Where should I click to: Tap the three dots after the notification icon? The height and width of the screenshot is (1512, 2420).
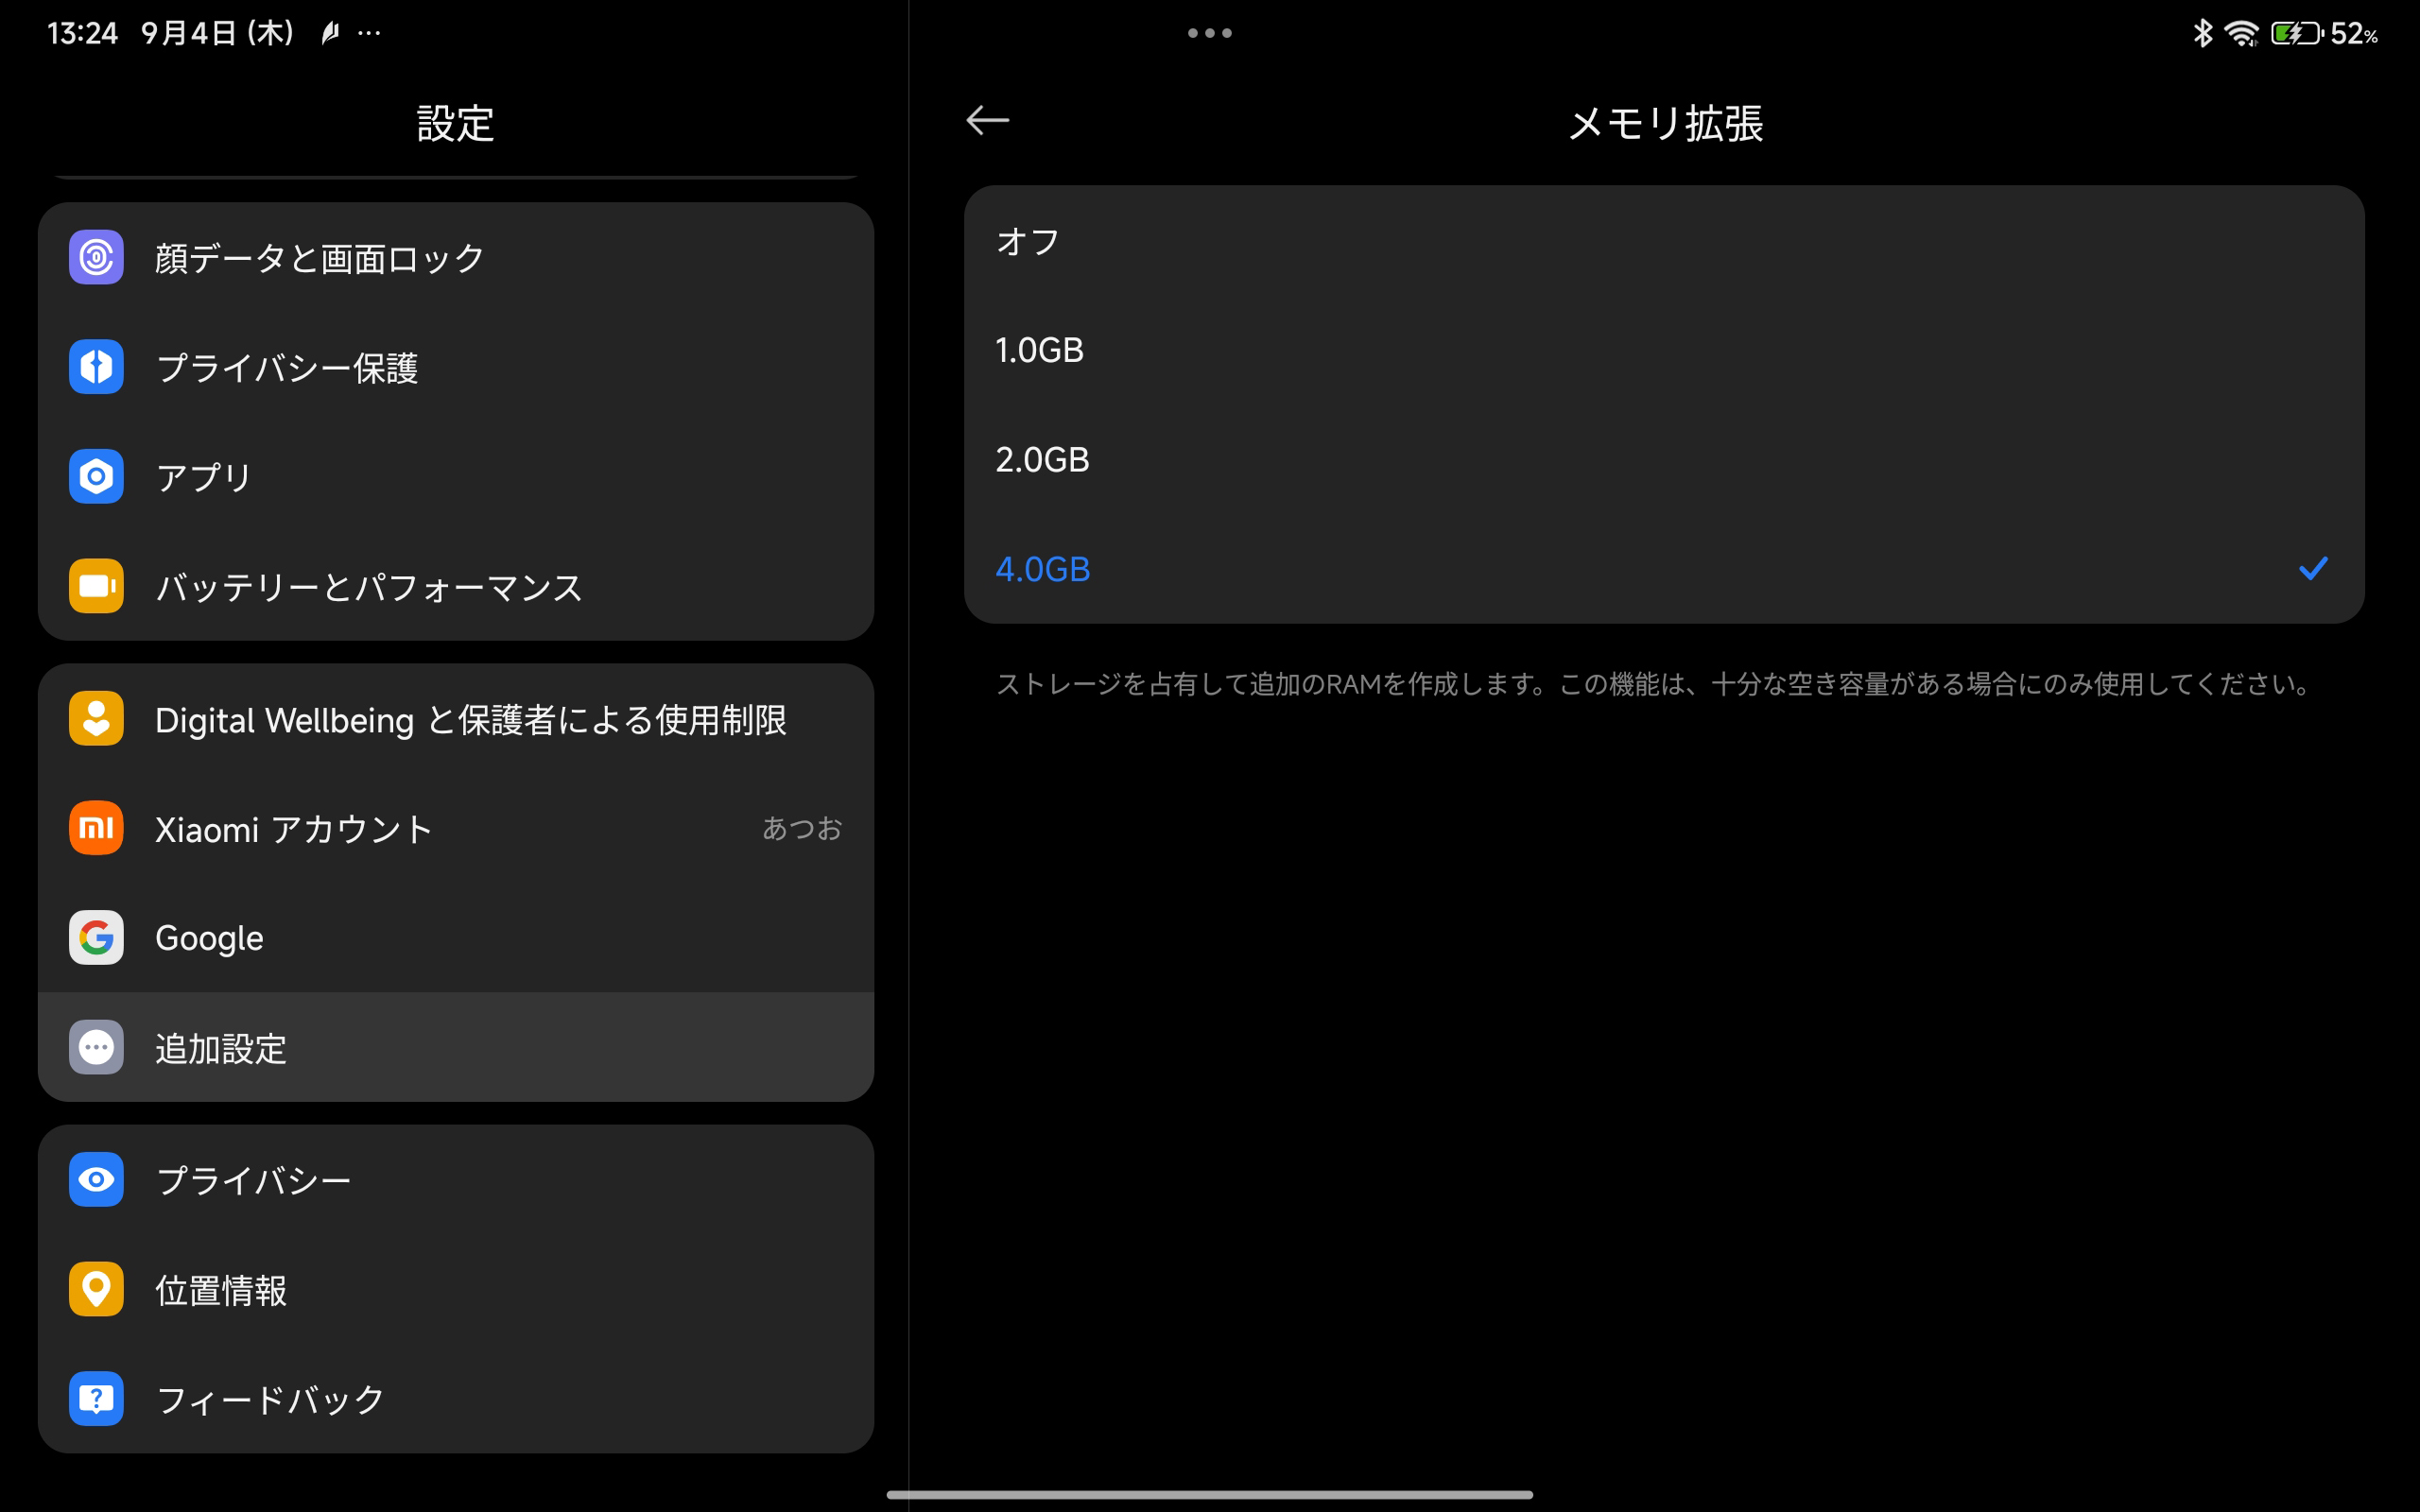pyautogui.click(x=369, y=33)
